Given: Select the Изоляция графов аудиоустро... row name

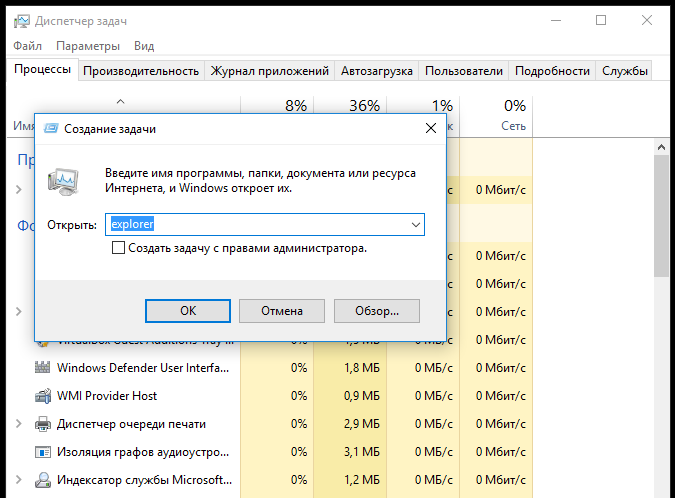Looking at the screenshot, I should click(x=143, y=452).
